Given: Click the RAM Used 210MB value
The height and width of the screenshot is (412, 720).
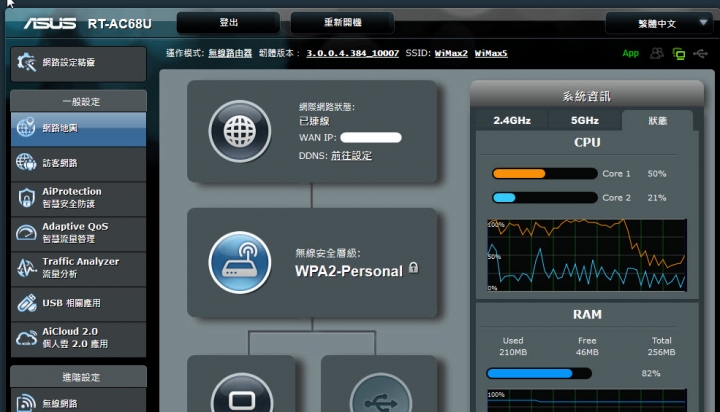Looking at the screenshot, I should [x=513, y=352].
